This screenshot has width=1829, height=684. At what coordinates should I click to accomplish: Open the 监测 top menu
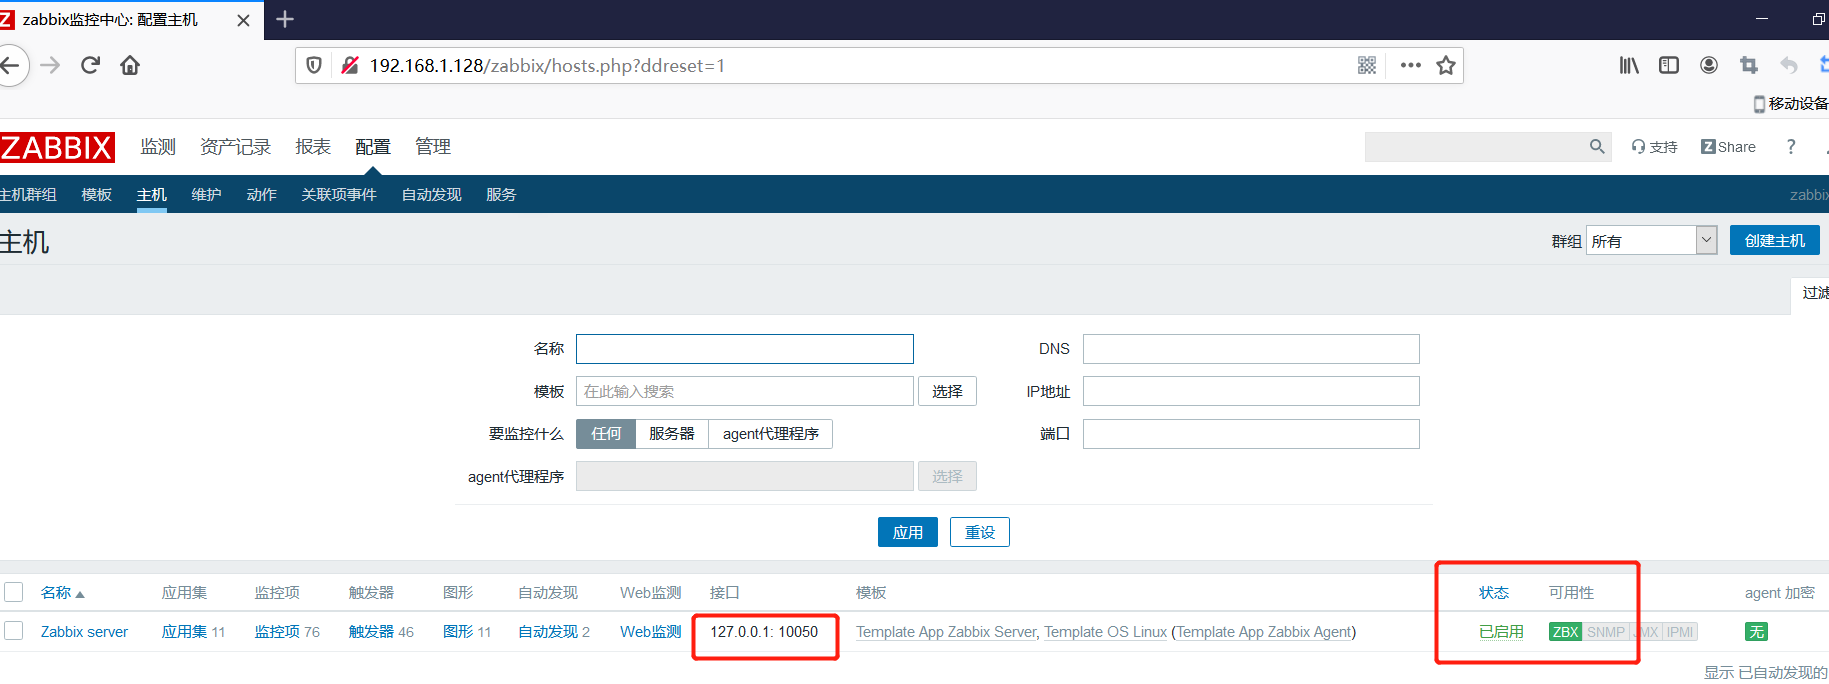(x=158, y=147)
